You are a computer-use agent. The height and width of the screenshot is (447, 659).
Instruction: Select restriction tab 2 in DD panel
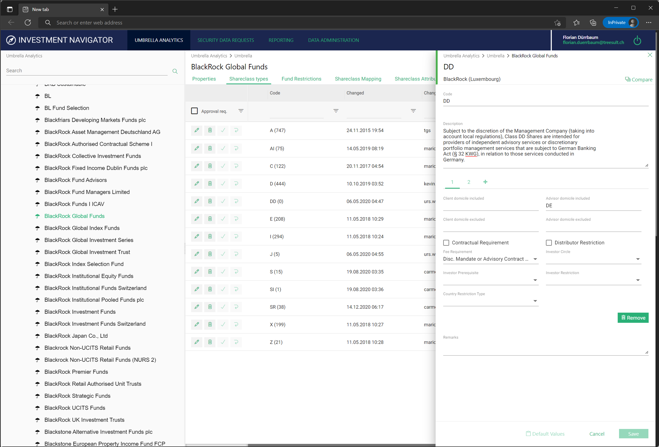(x=469, y=182)
